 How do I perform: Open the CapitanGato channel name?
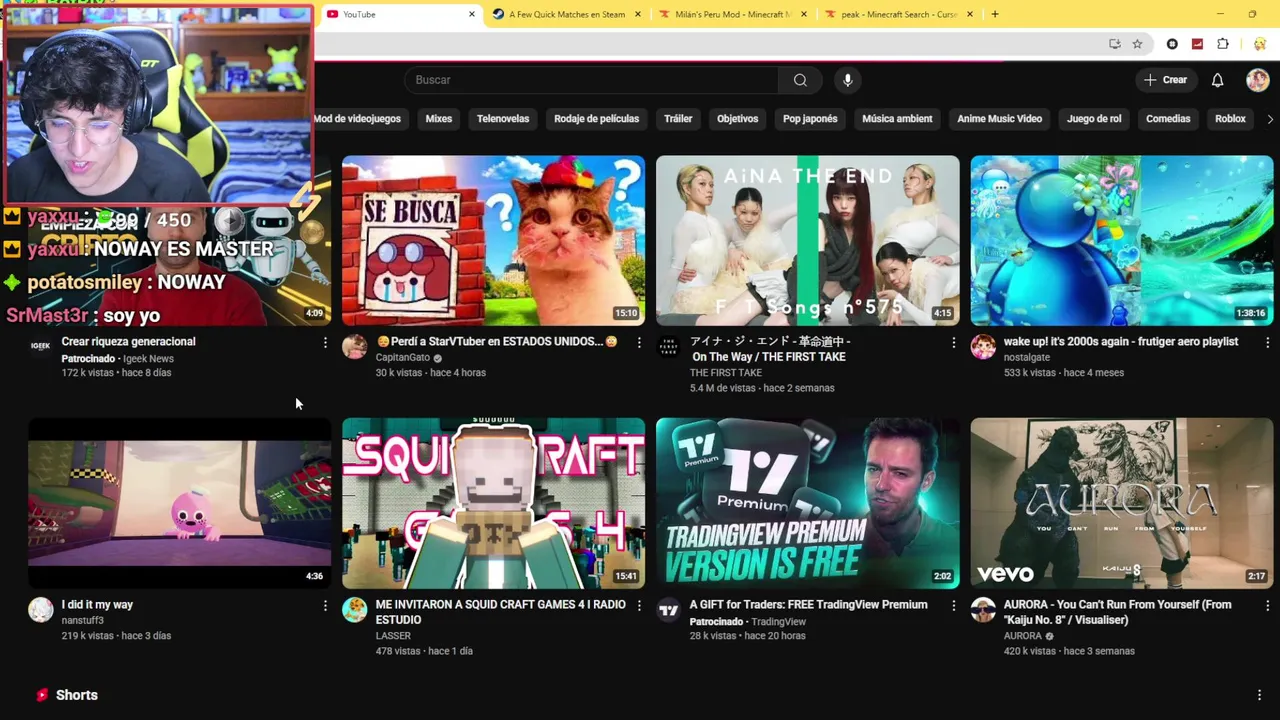[403, 358]
